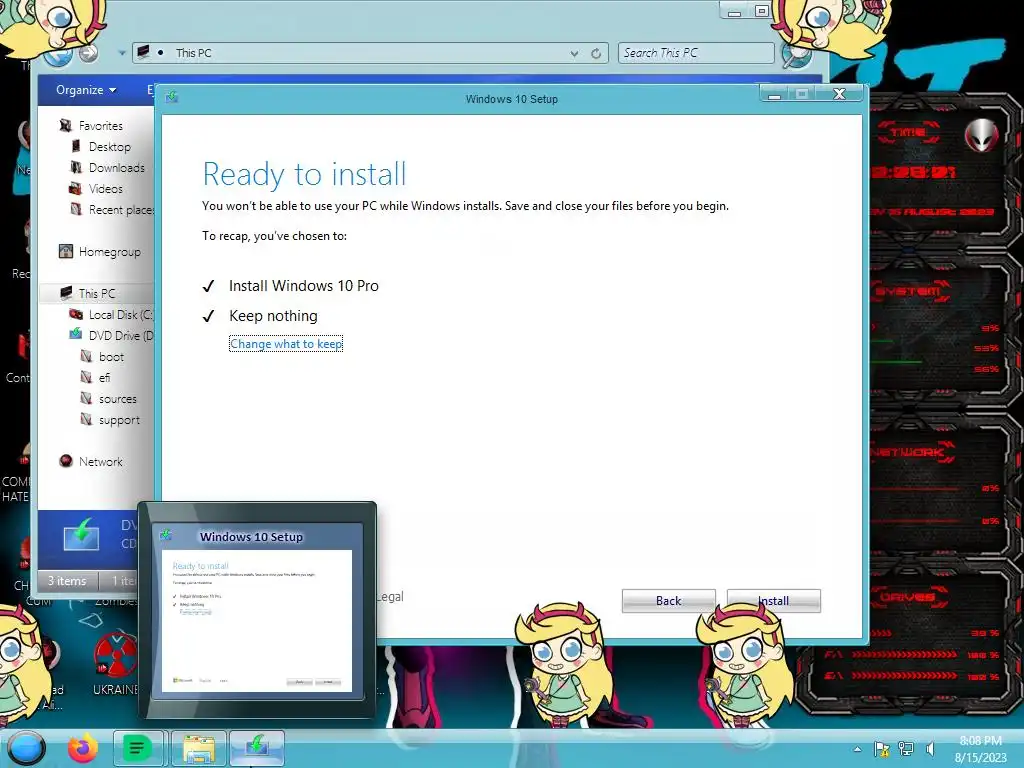Open the boot folder in the tree
Screen dimensions: 1024x768
pos(111,357)
